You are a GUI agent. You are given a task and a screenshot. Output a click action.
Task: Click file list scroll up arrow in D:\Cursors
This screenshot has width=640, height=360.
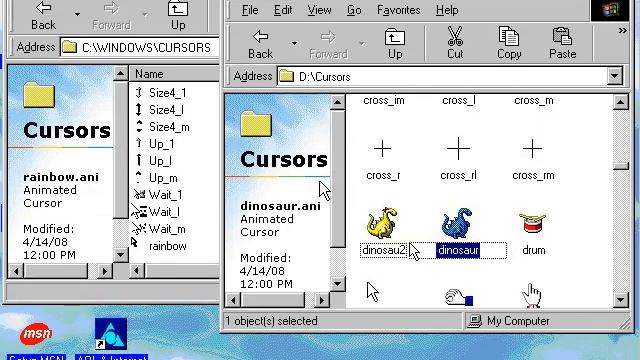(x=620, y=102)
